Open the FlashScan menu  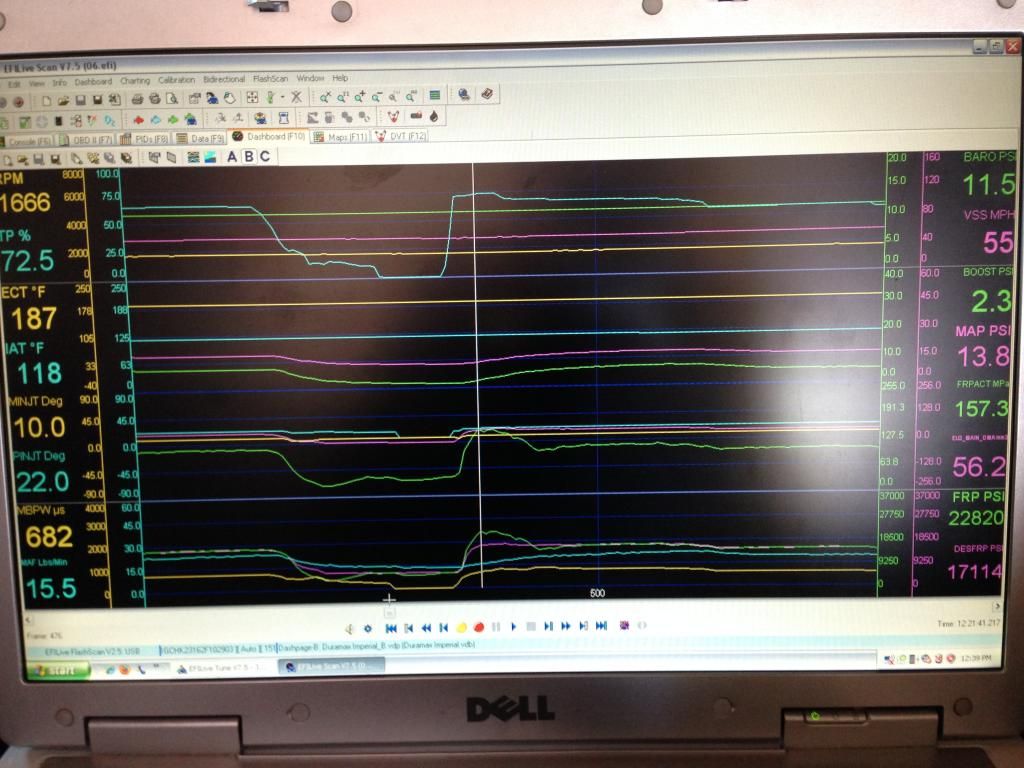tap(270, 79)
